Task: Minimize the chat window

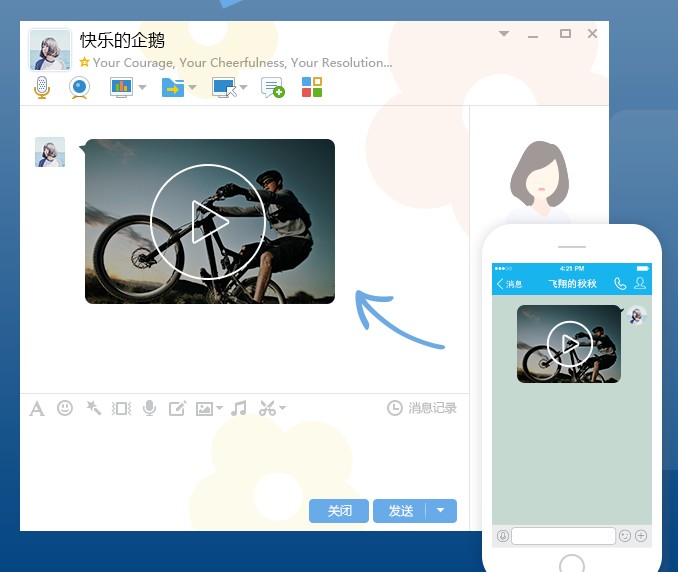Action: (533, 36)
